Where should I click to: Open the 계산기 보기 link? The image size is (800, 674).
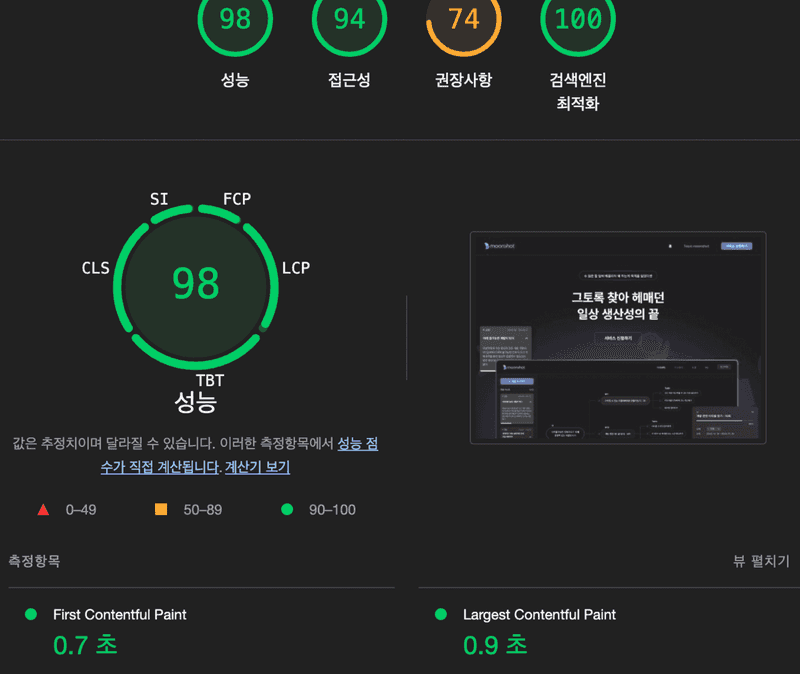[x=259, y=467]
